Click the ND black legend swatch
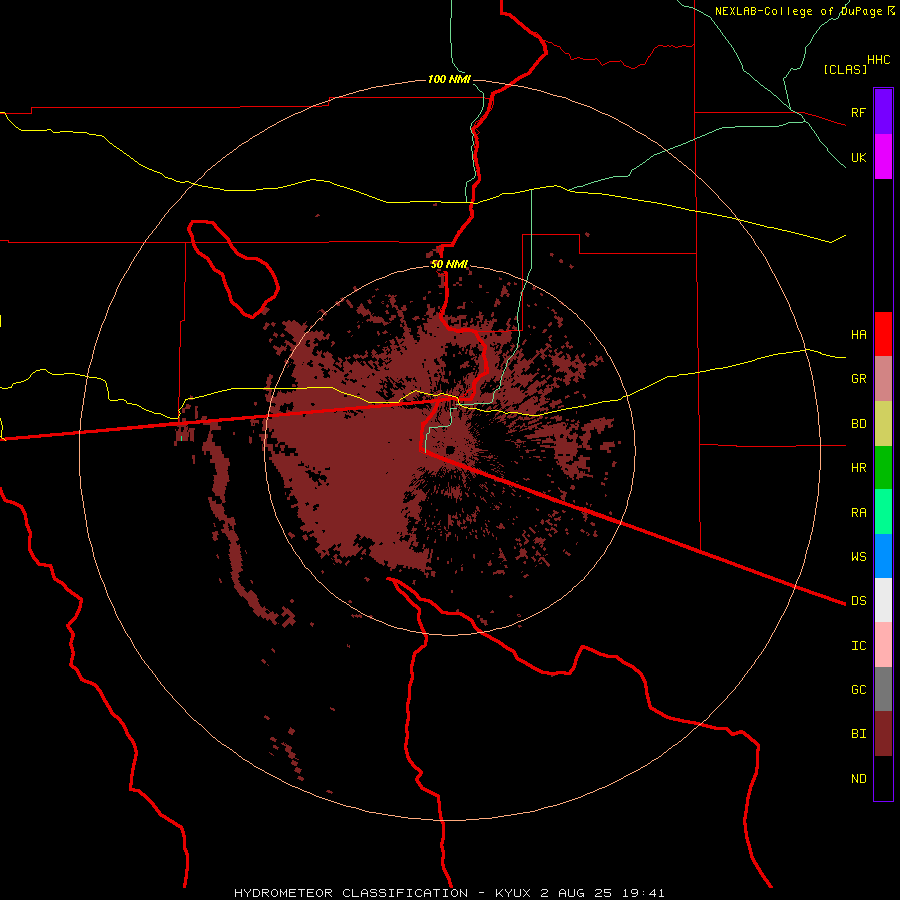The image size is (900, 900). 883,778
